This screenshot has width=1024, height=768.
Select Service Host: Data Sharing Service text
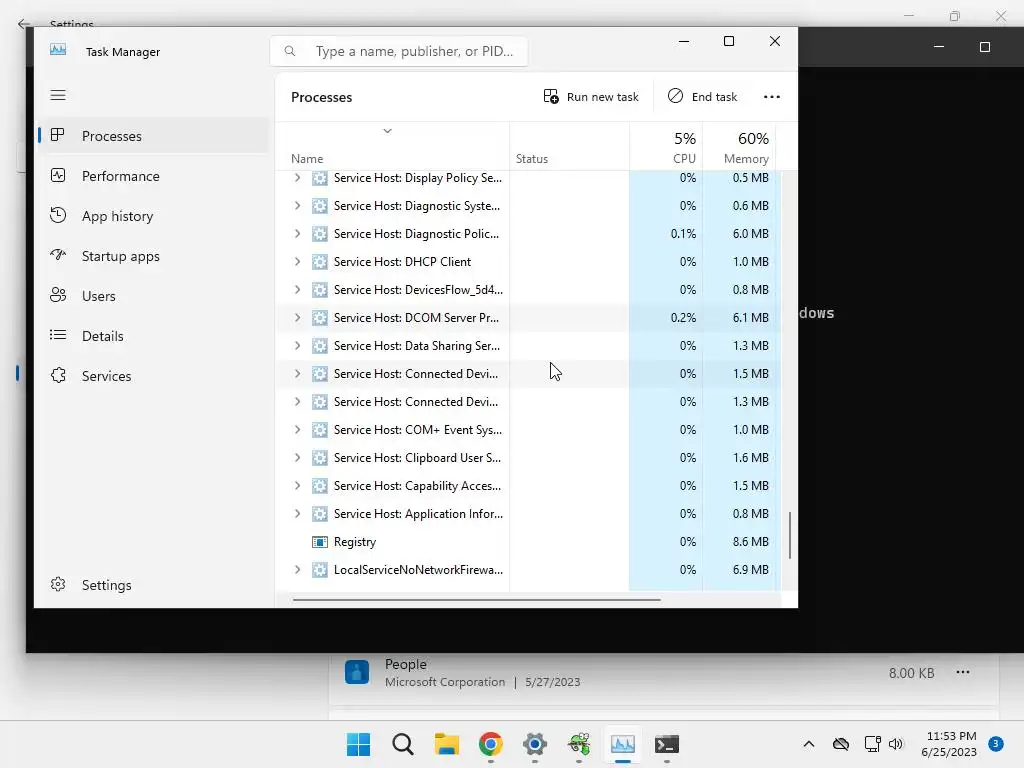[x=417, y=345]
